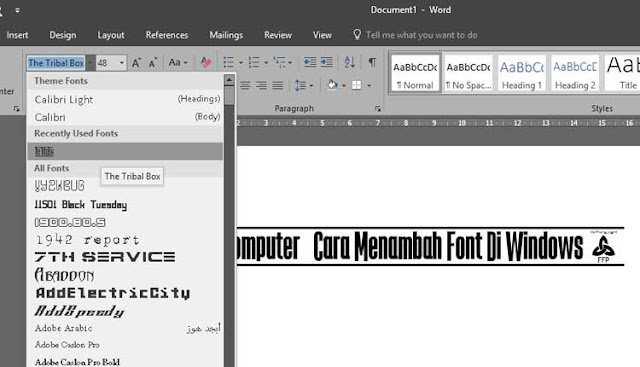Select the AddElectricCity font
640x367 pixels.
125,293
